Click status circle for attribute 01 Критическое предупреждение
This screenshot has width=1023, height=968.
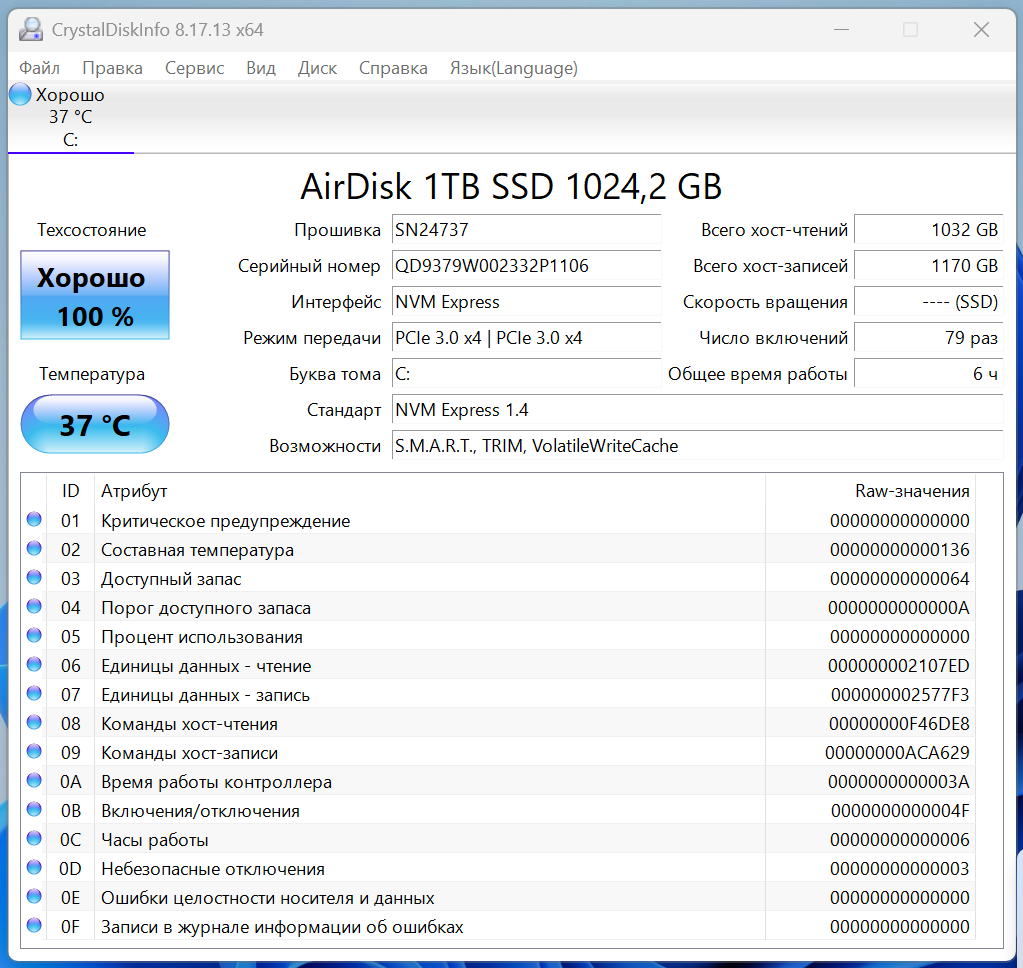tap(34, 520)
